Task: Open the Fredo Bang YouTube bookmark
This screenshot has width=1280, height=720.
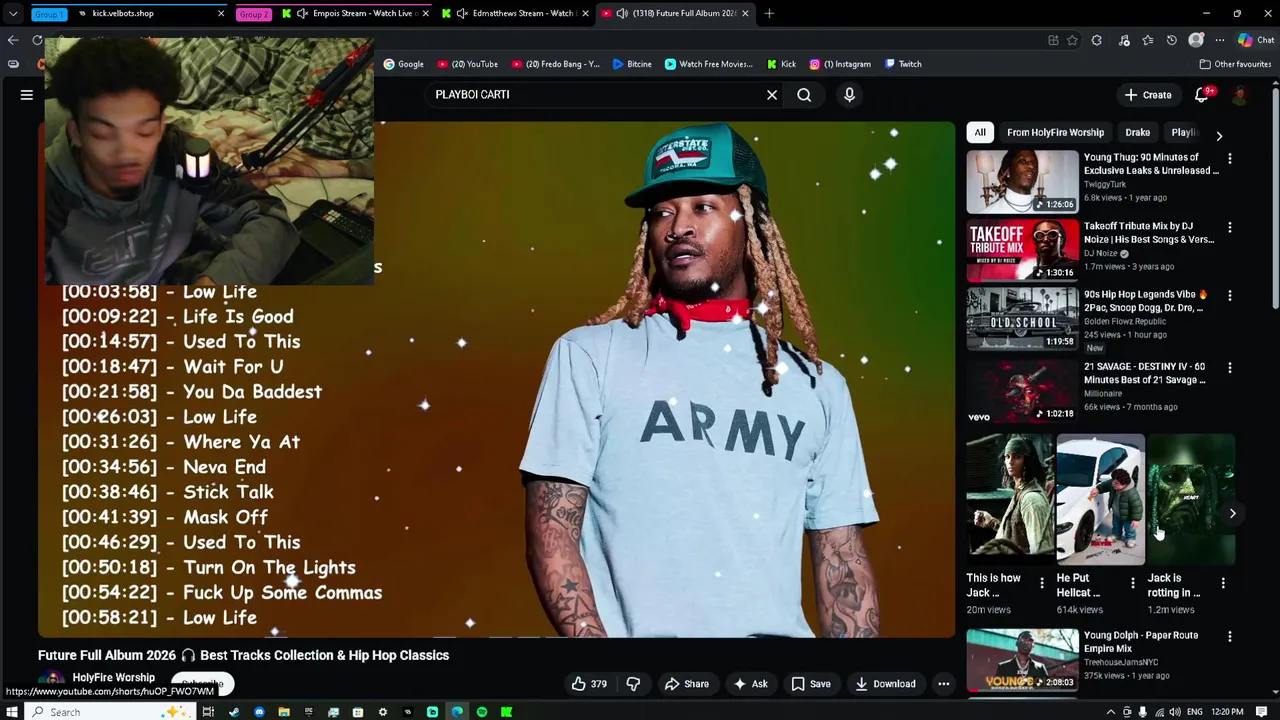Action: (x=555, y=64)
